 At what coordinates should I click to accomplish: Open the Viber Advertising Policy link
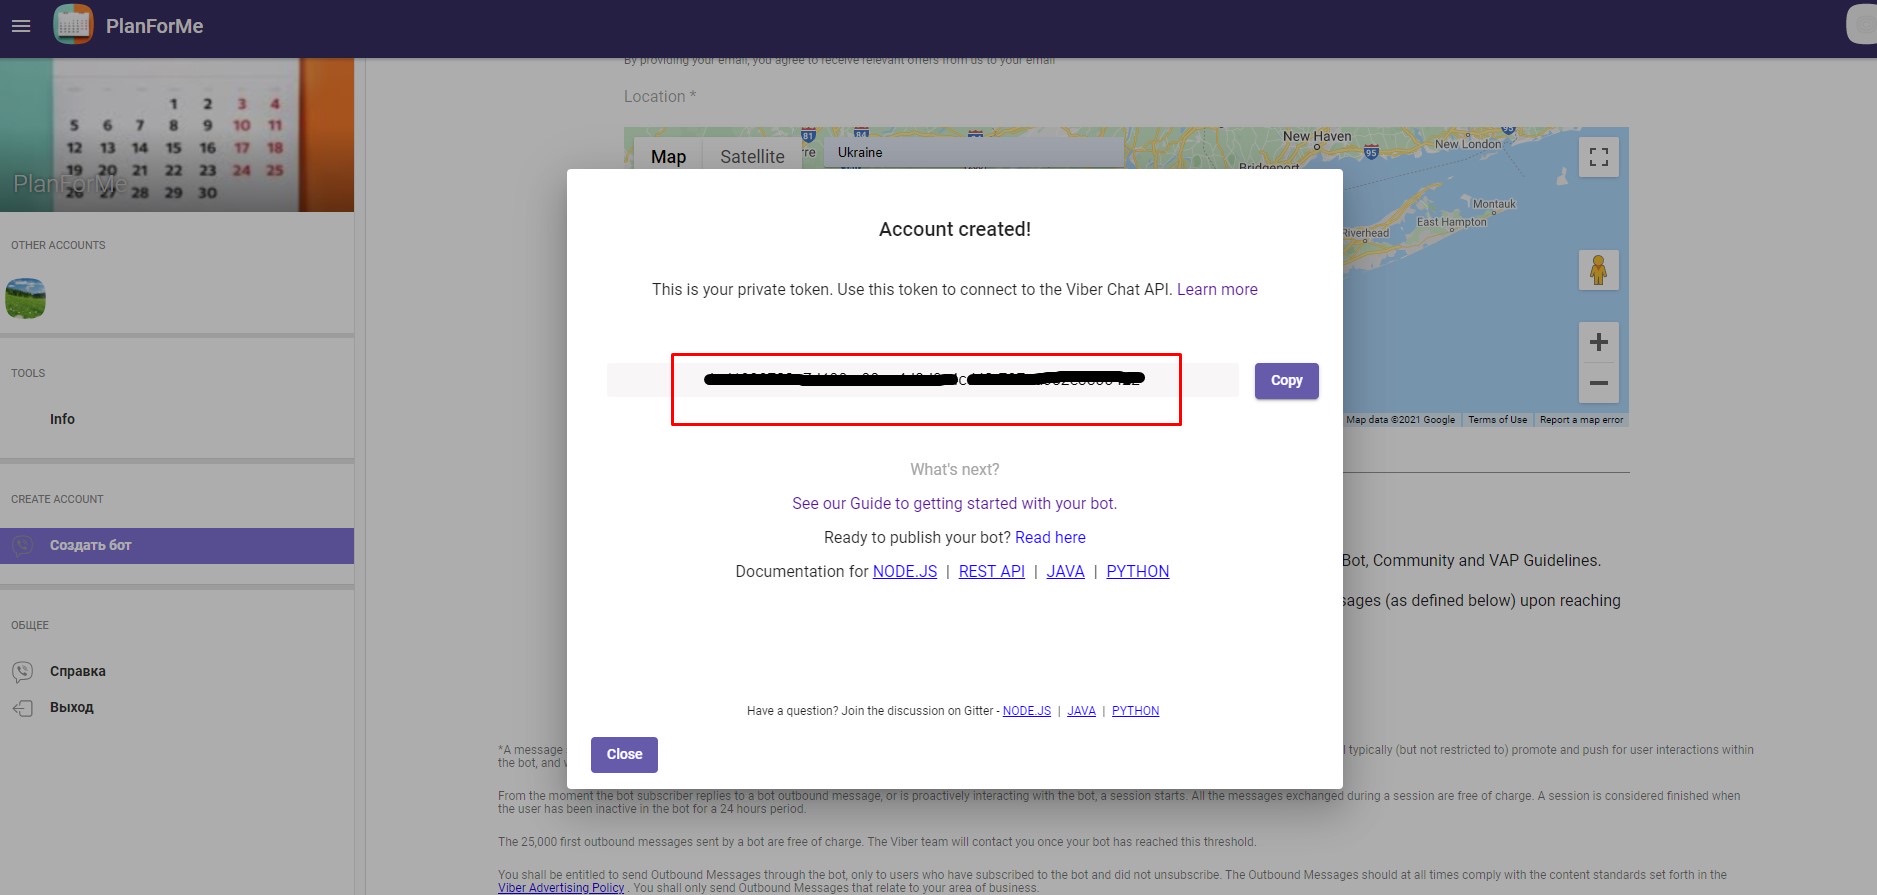tap(561, 888)
